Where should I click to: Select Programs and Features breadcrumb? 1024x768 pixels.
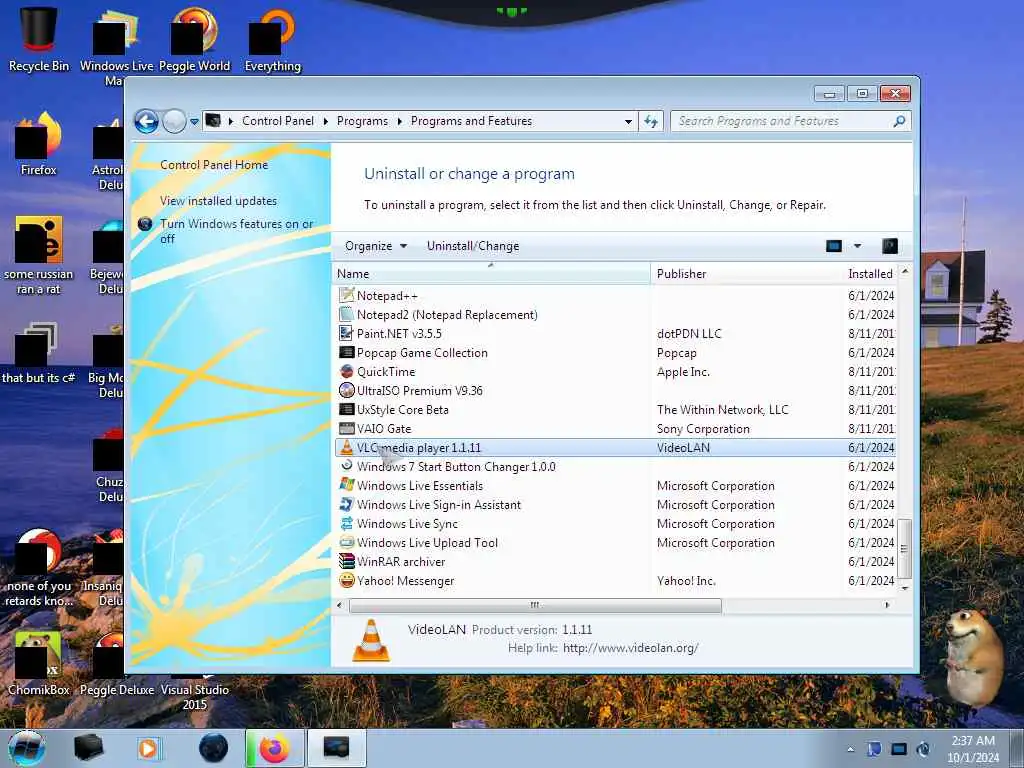(472, 121)
